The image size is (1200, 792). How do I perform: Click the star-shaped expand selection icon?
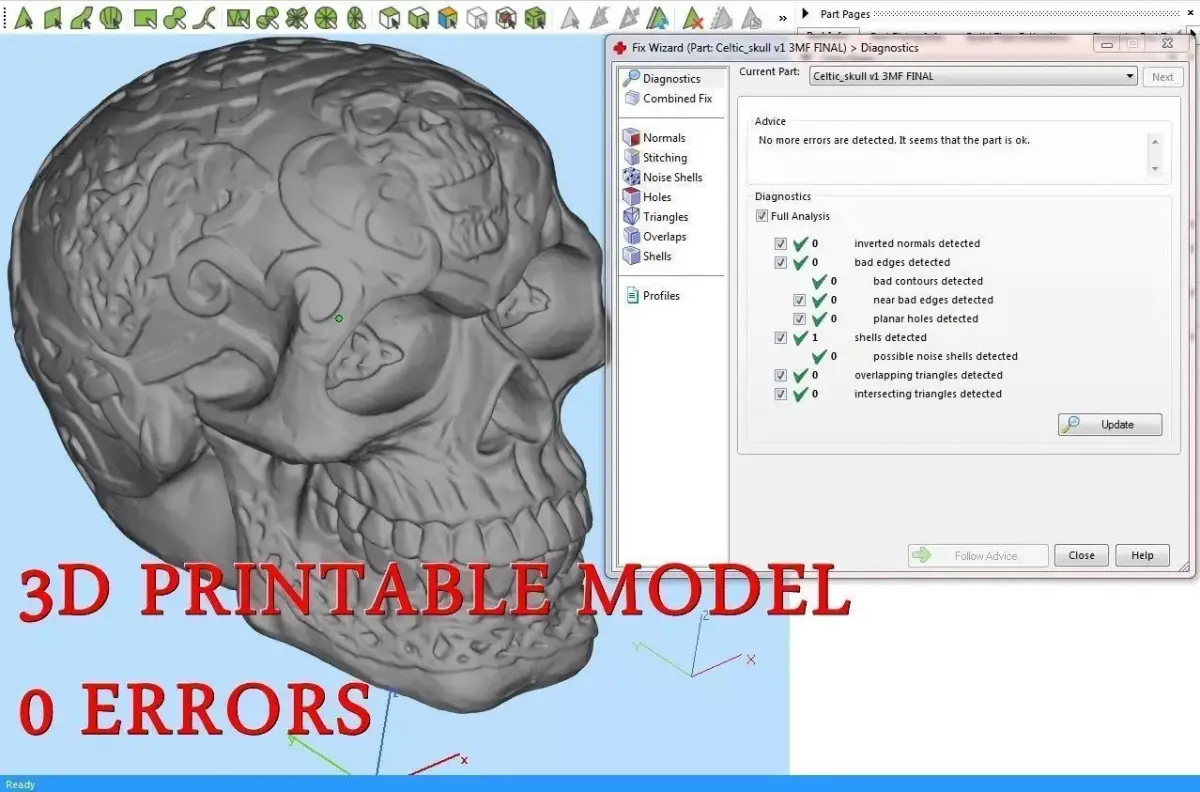(297, 17)
